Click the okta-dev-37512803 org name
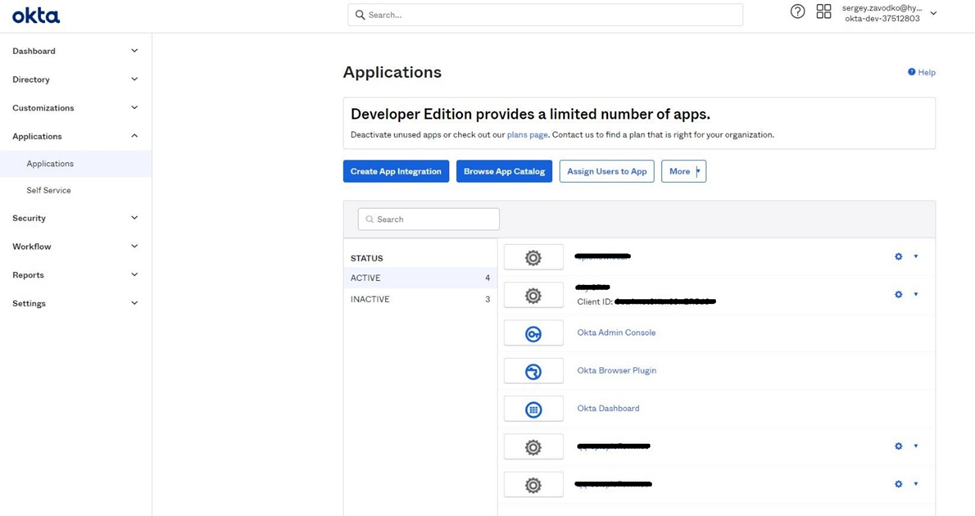This screenshot has width=975, height=516. click(882, 19)
